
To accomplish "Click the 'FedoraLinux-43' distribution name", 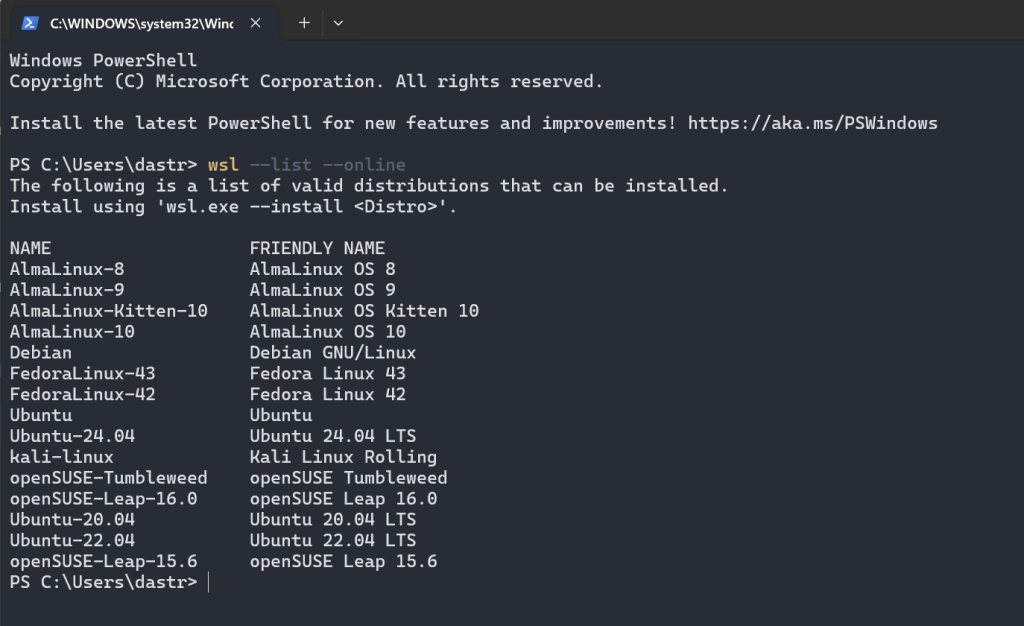I will (x=82, y=373).
